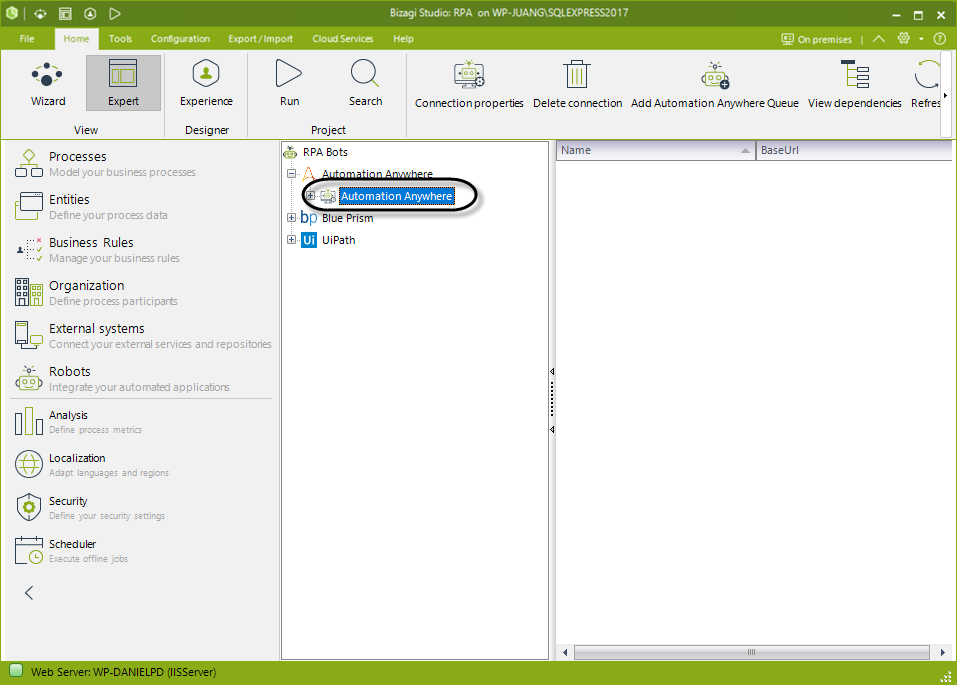Click Delete connection trash icon
The height and width of the screenshot is (685, 957).
[x=577, y=85]
